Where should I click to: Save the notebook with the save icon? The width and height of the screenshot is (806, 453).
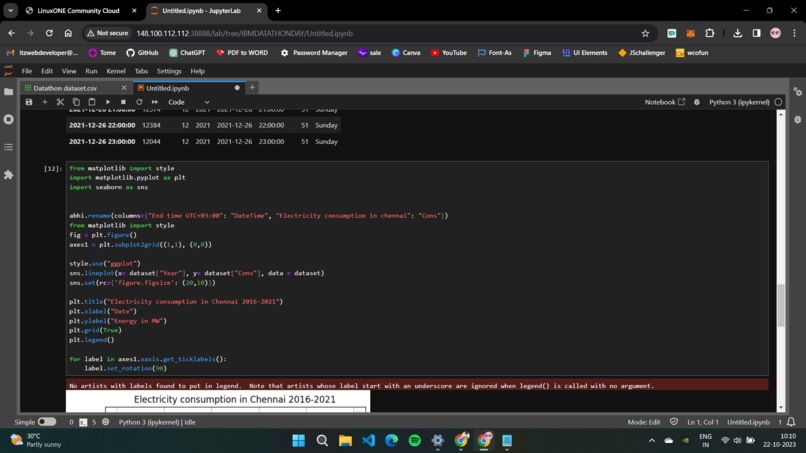coord(29,102)
